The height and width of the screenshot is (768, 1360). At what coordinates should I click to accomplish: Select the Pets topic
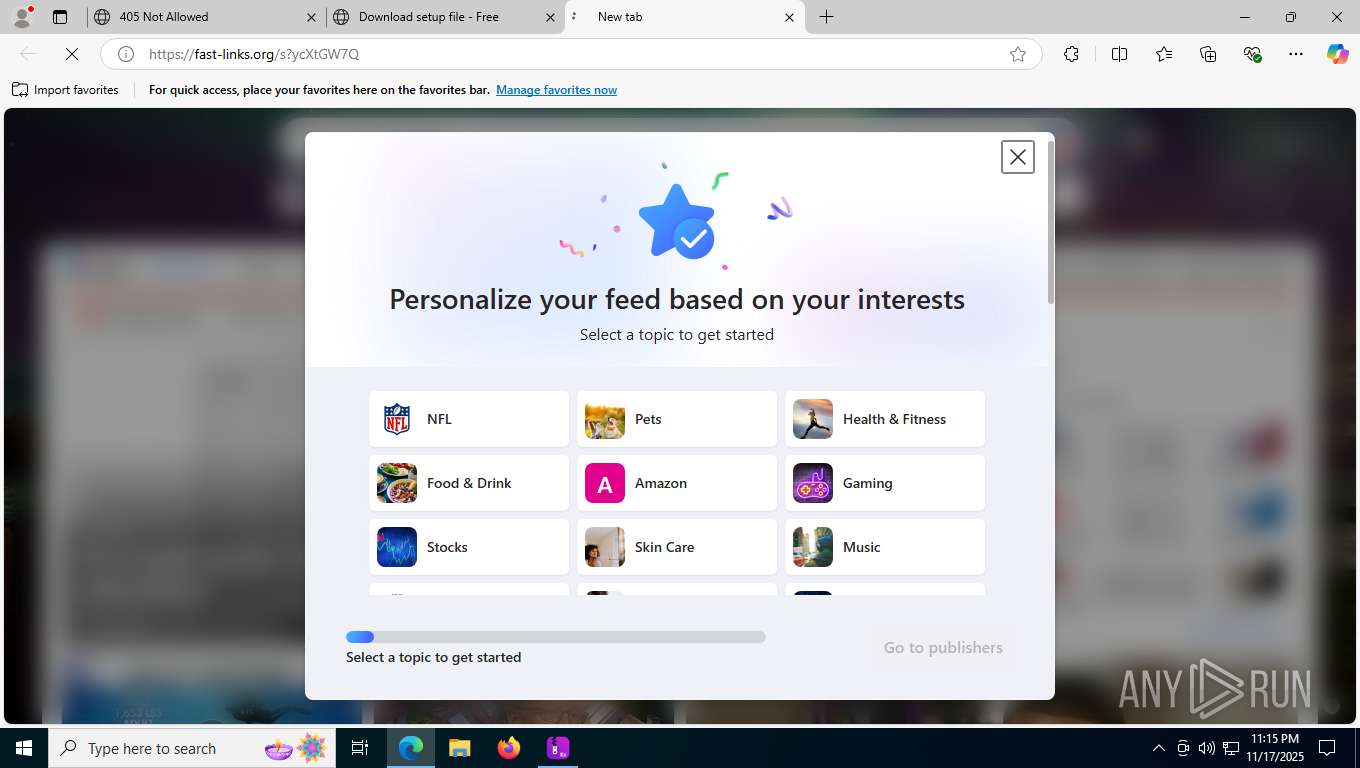pos(677,419)
